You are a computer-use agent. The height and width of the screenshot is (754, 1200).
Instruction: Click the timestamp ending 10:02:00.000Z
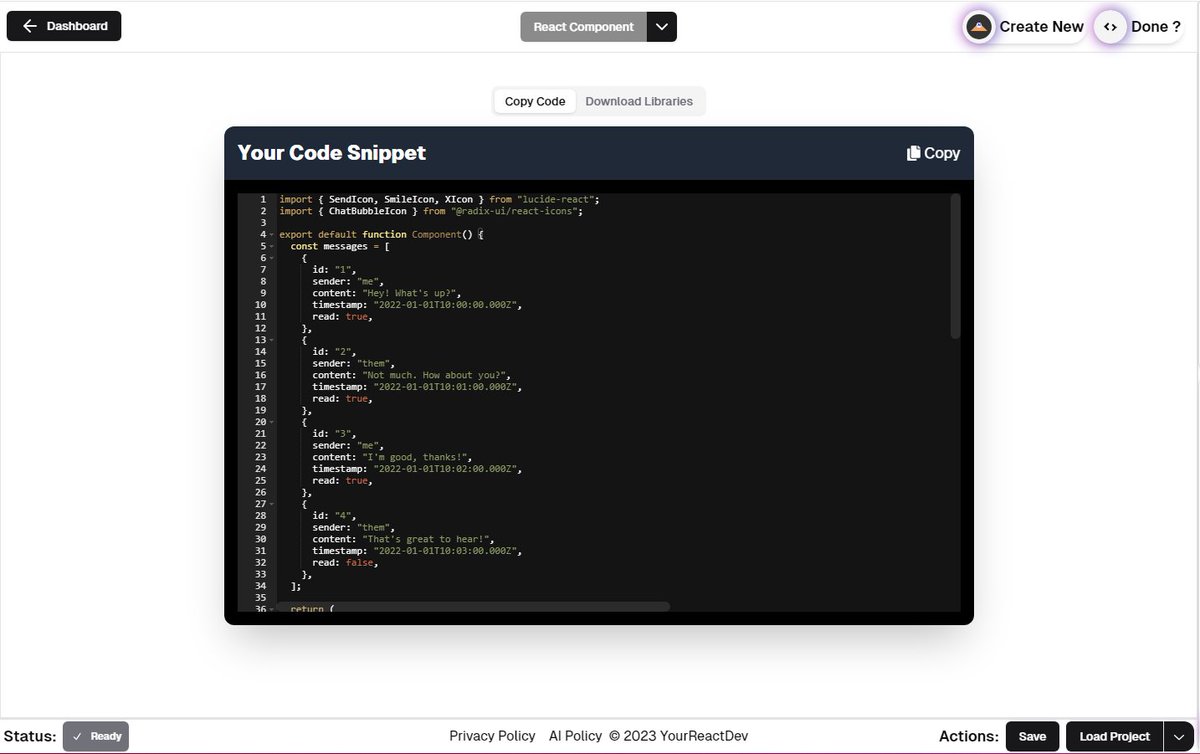[417, 469]
